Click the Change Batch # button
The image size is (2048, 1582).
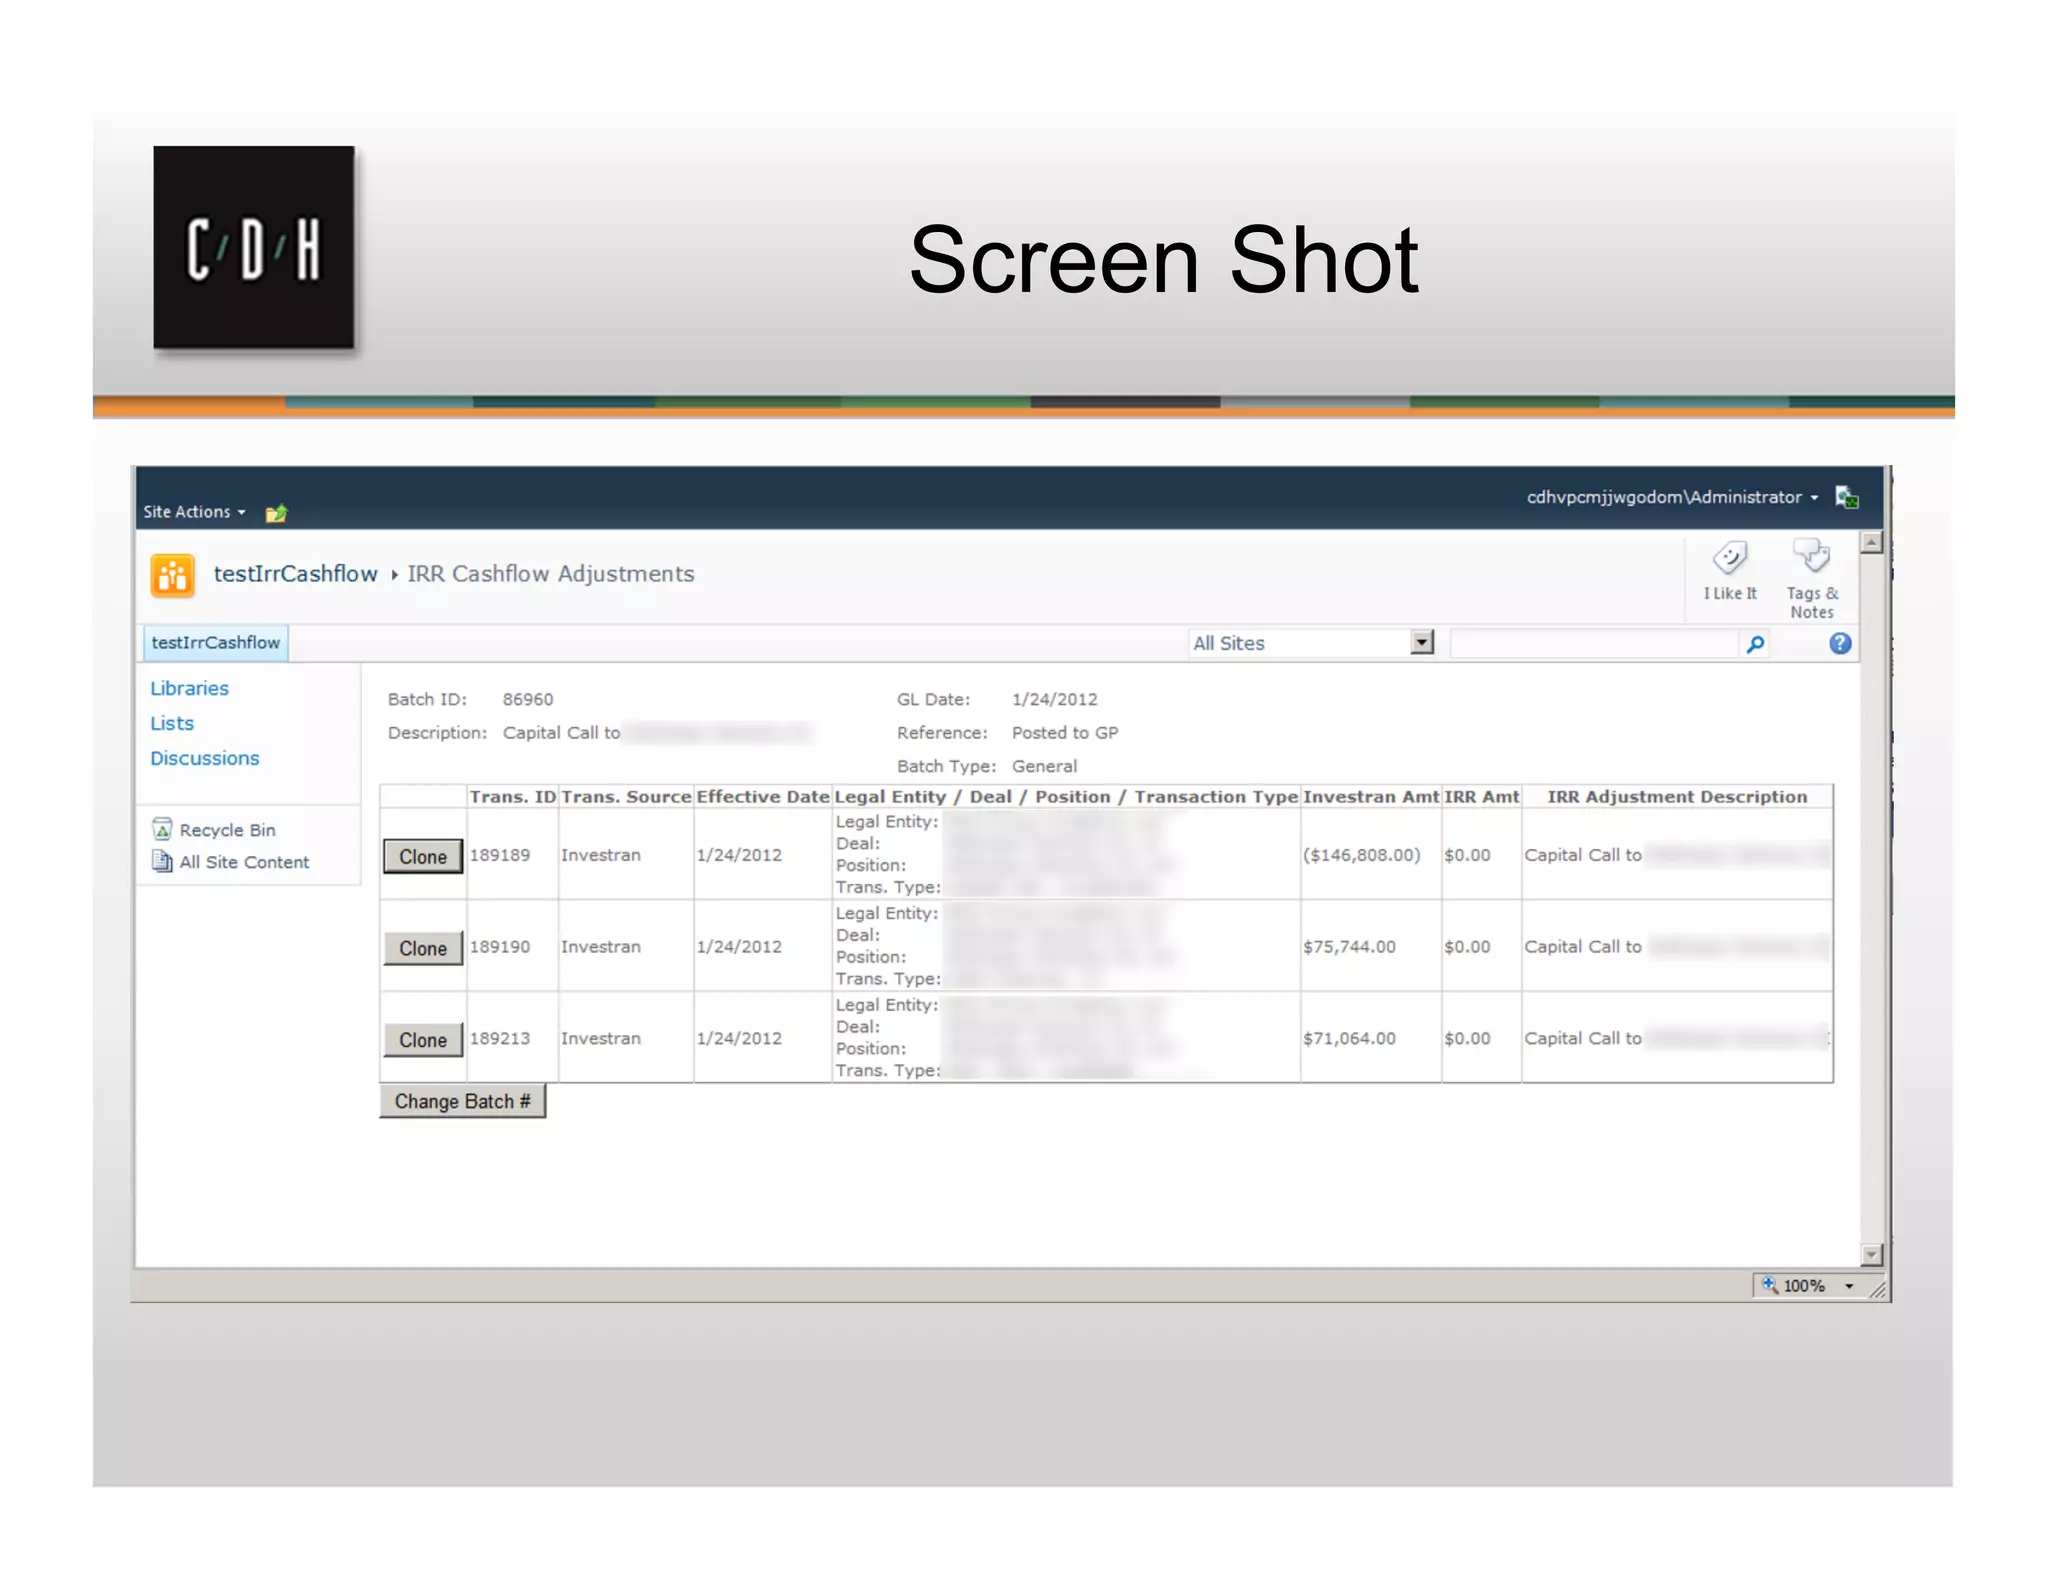463,1101
